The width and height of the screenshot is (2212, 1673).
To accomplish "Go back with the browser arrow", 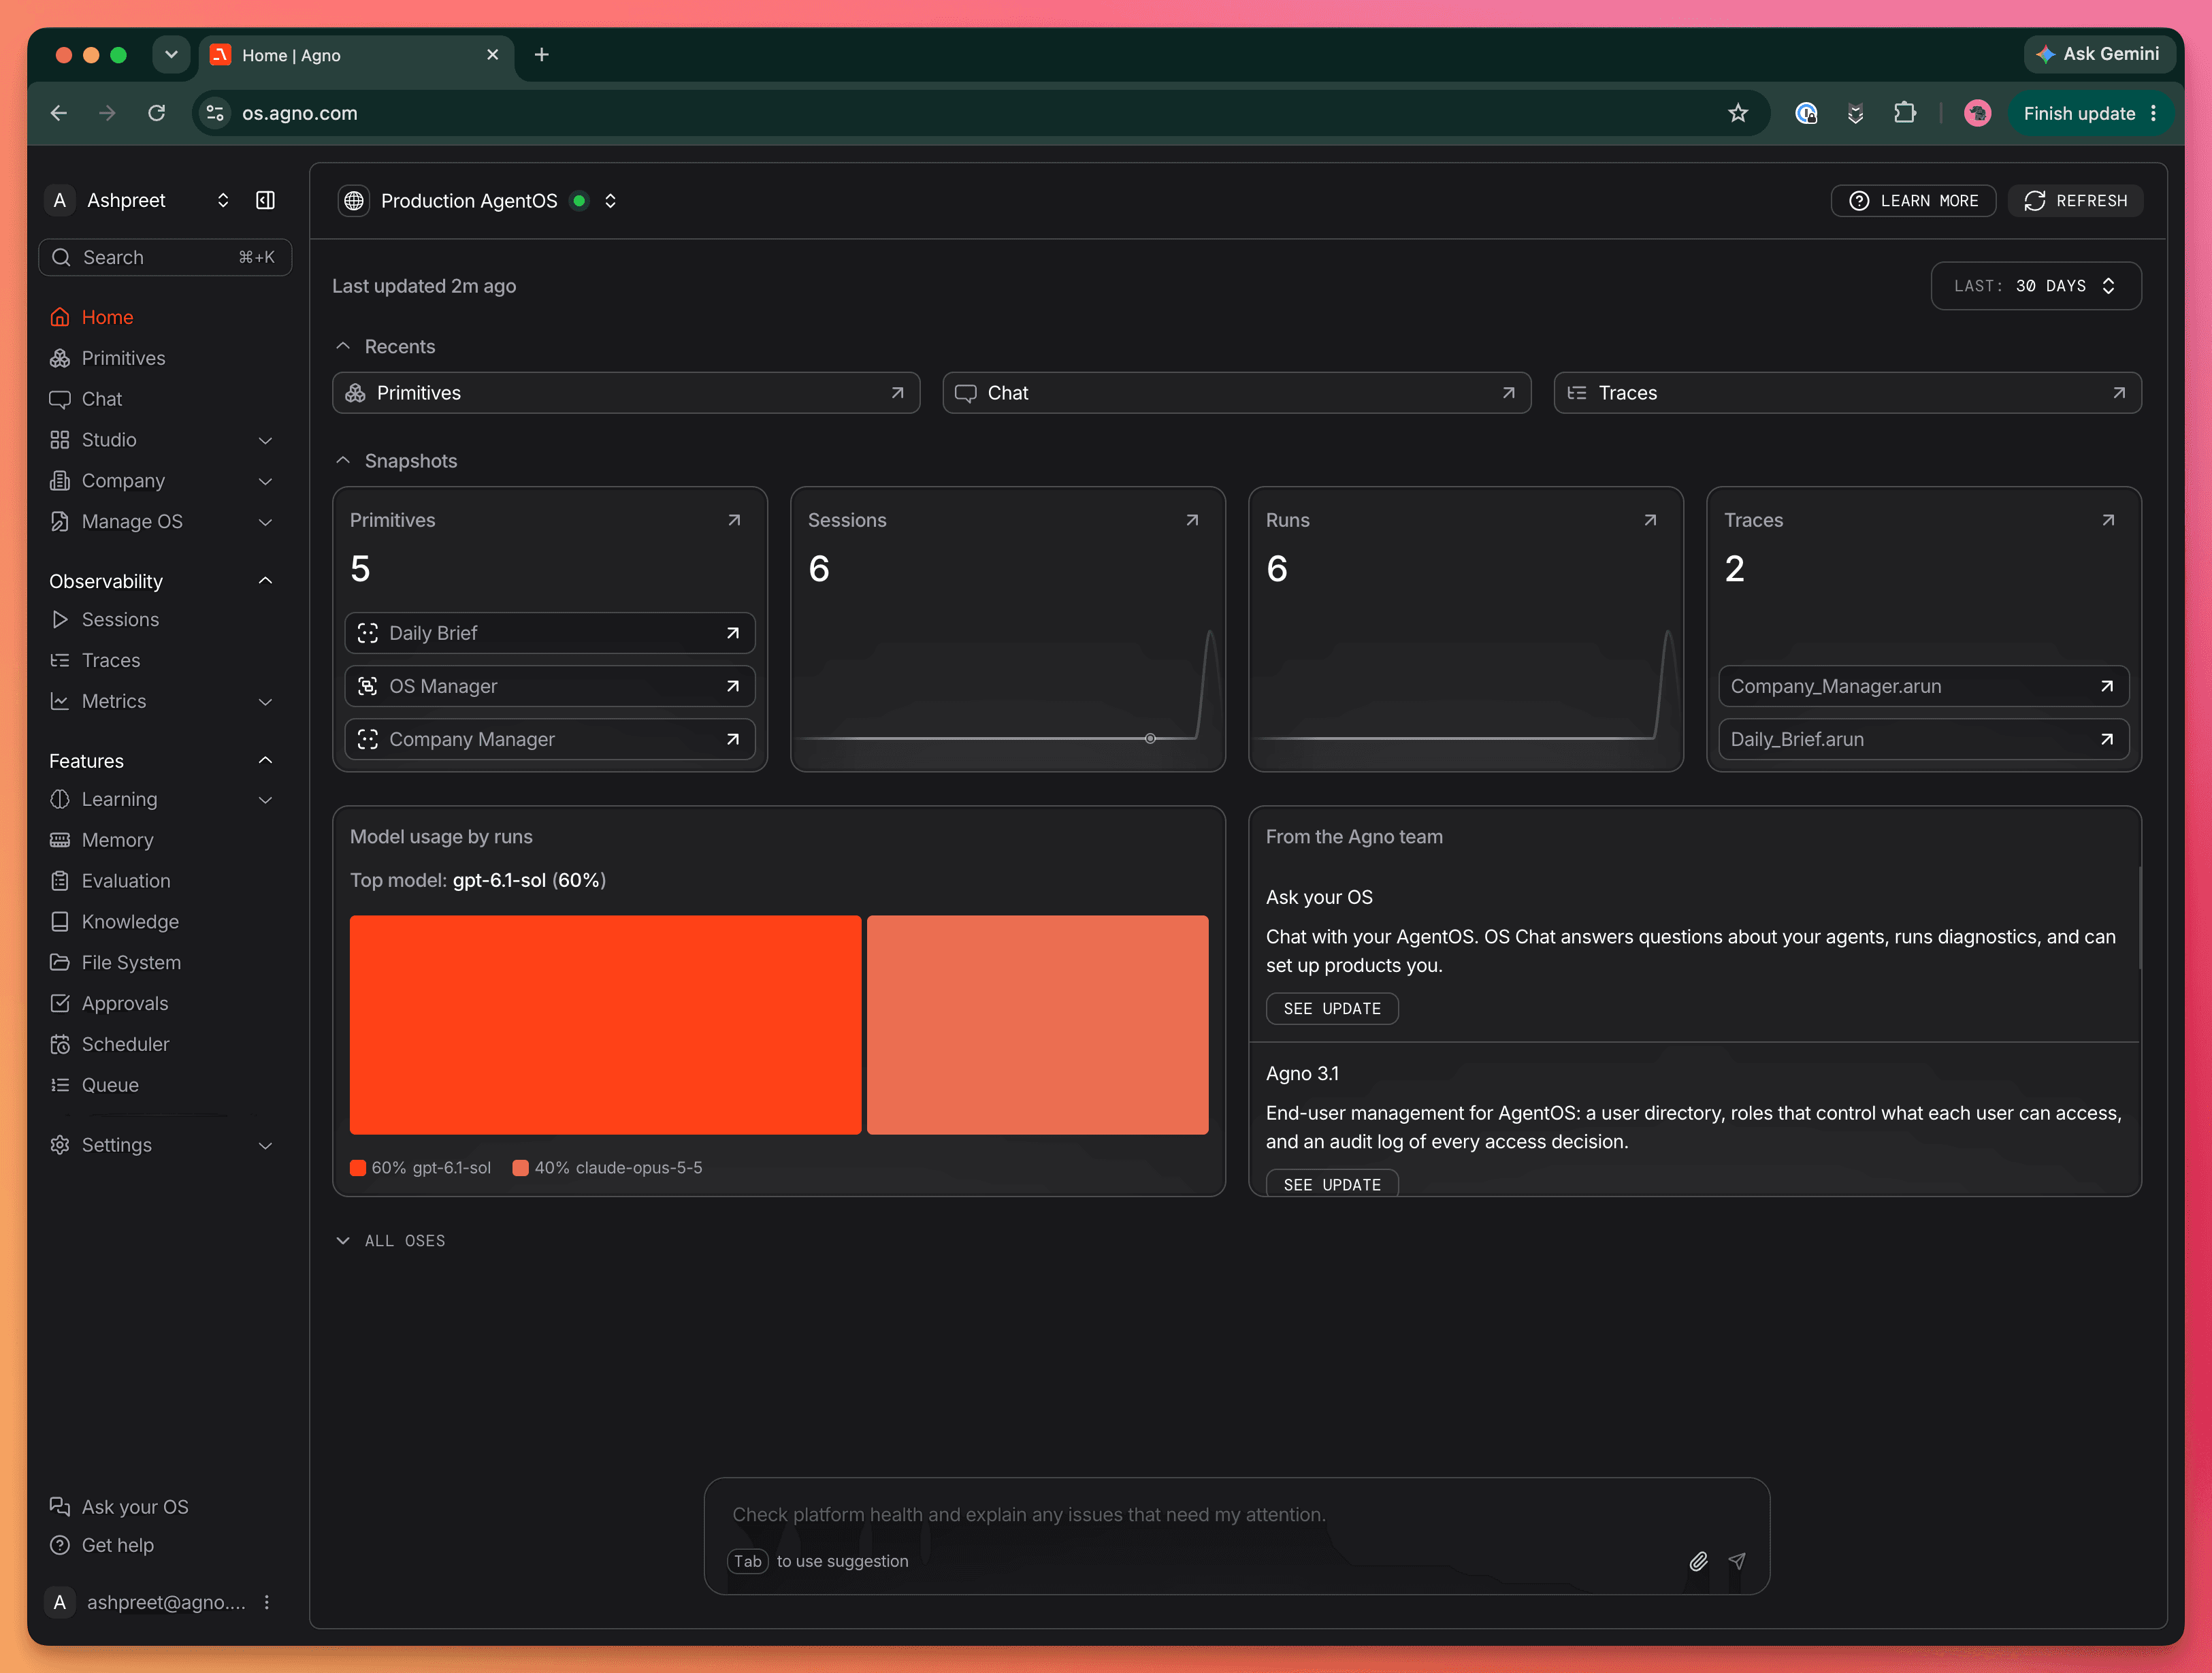I will 59,113.
